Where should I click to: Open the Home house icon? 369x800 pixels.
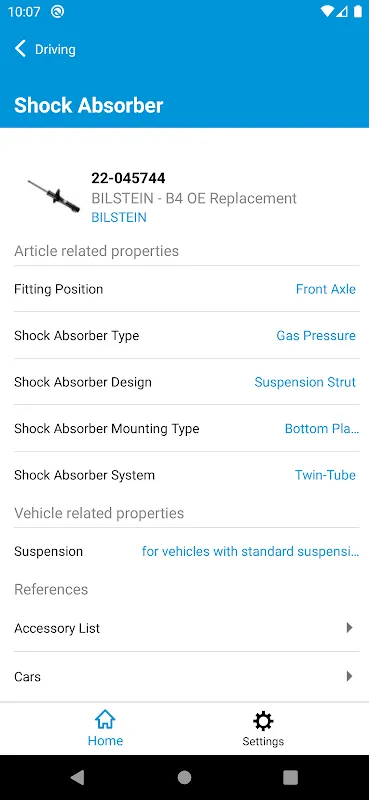[x=105, y=720]
